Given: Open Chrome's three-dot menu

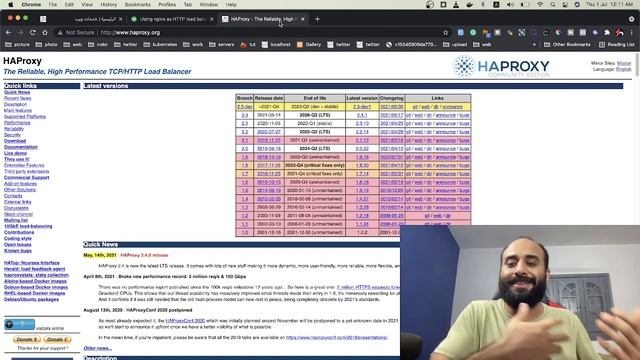Looking at the screenshot, I should tap(631, 32).
